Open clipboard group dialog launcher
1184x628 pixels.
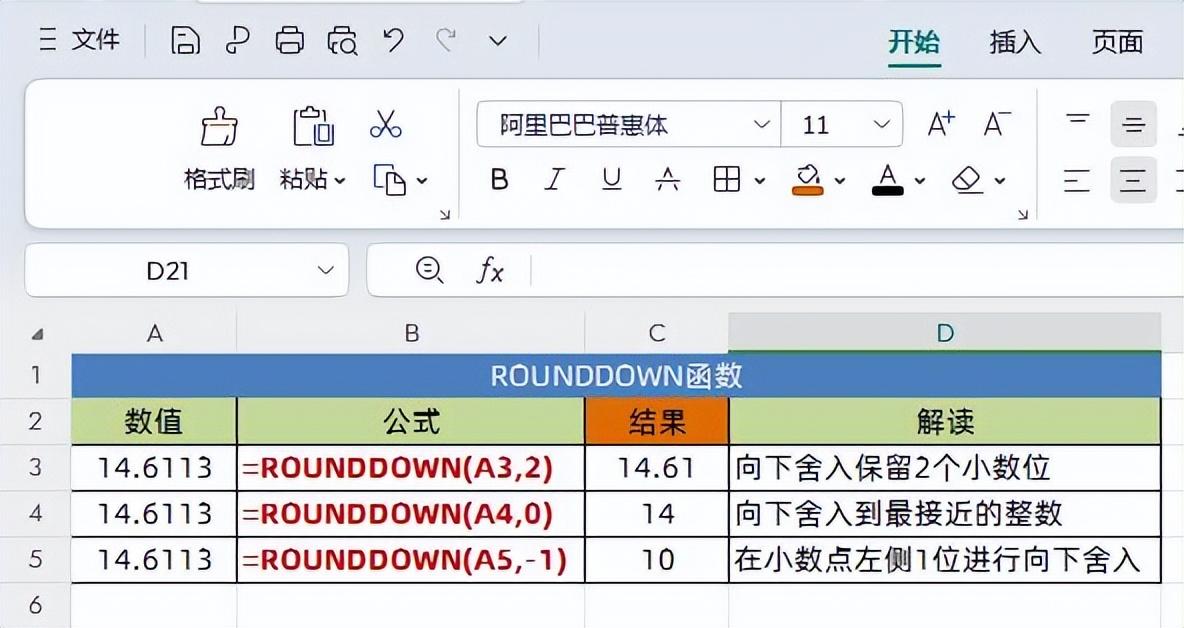click(x=445, y=215)
